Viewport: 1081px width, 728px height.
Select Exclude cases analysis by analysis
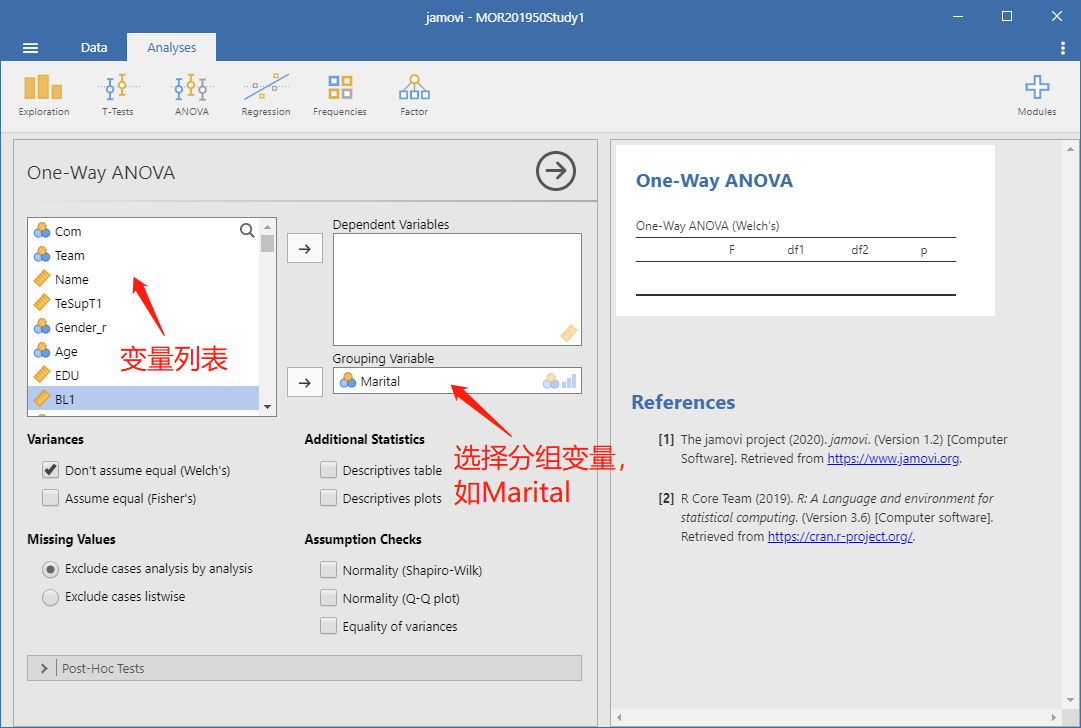coord(50,569)
